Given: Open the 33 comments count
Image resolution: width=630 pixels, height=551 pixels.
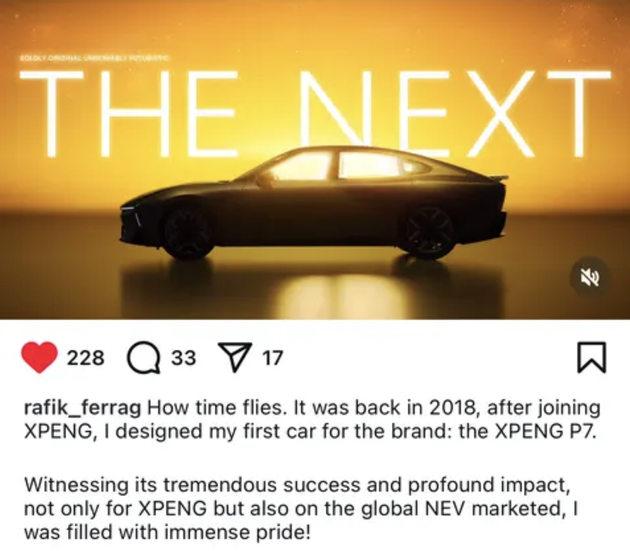Looking at the screenshot, I should pos(184,357).
